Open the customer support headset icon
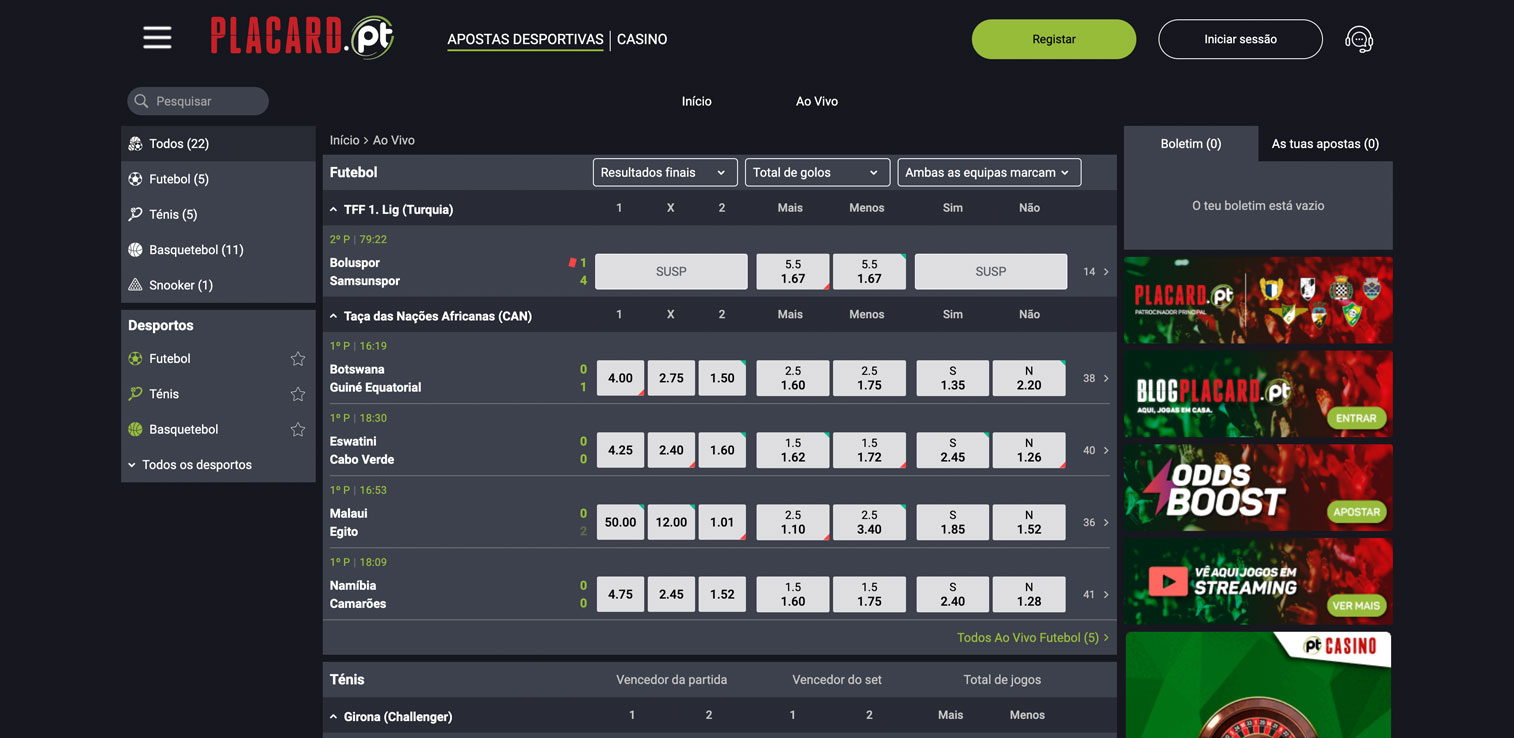Viewport: 1514px width, 738px height. (x=1359, y=39)
